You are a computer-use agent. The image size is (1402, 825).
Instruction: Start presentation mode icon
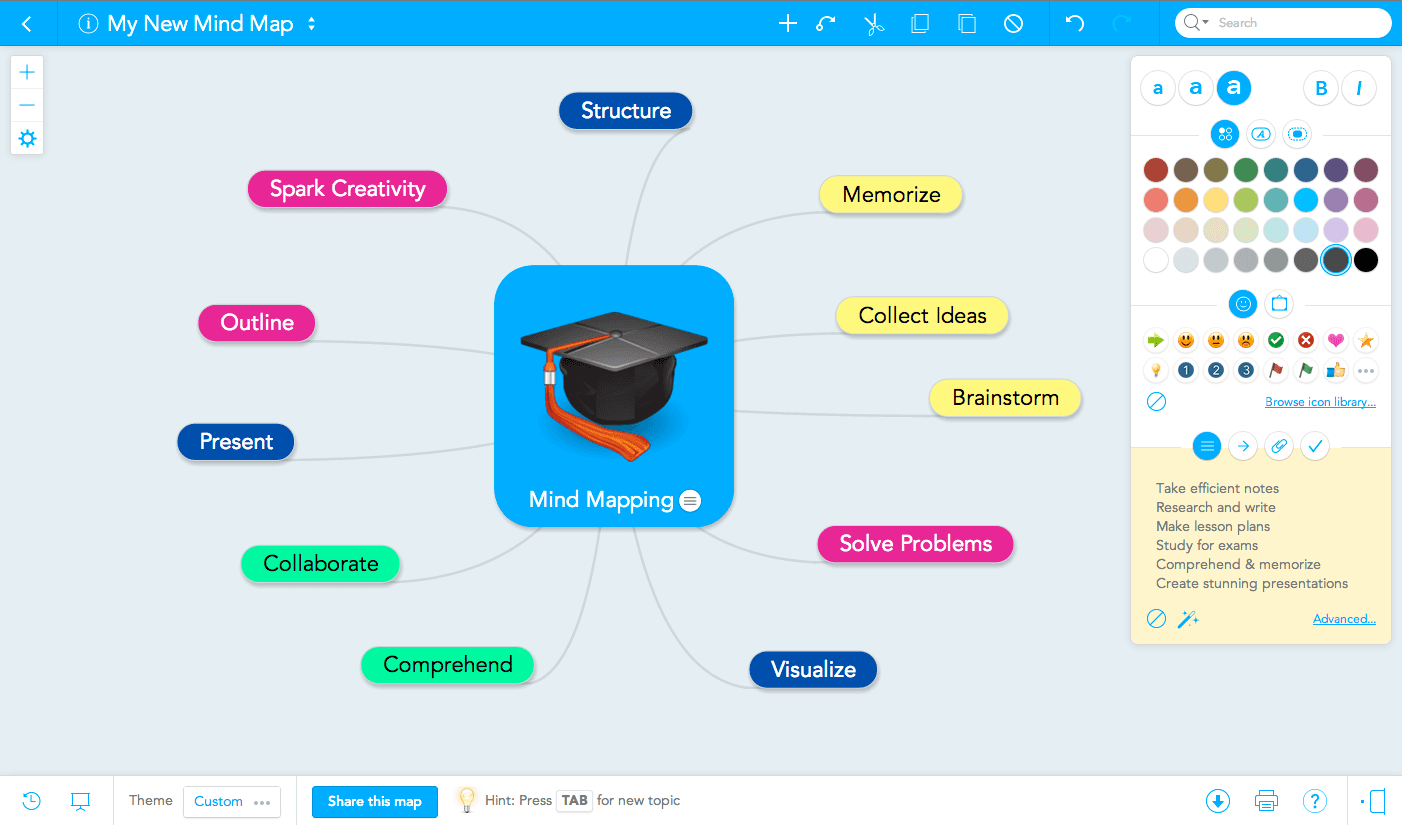click(x=81, y=801)
